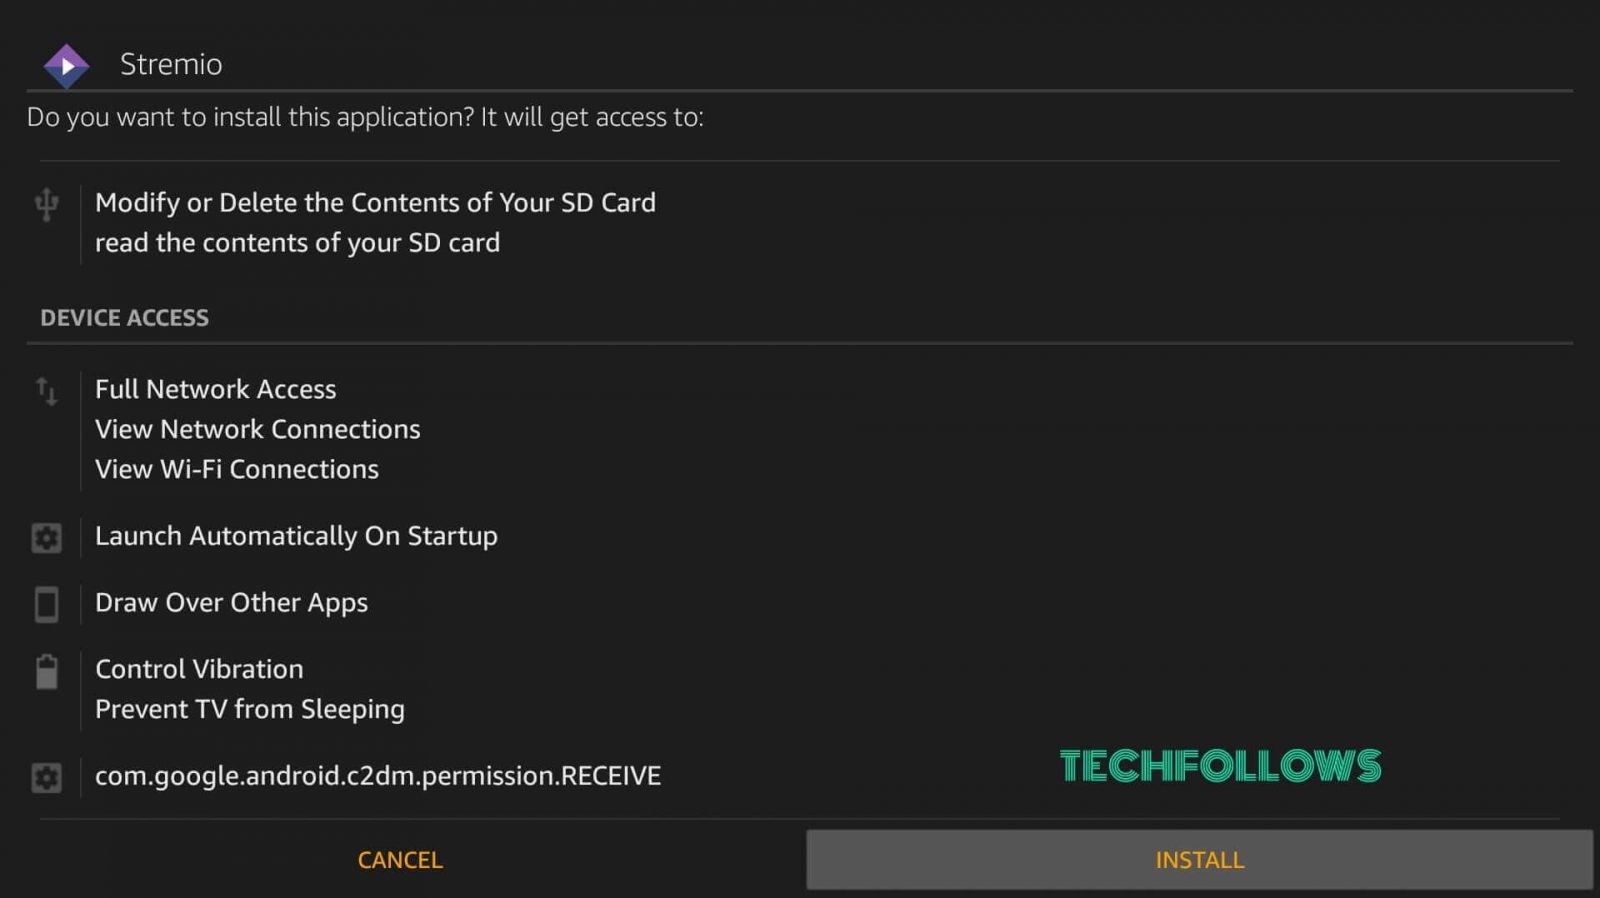Select View Network Connections entry
The width and height of the screenshot is (1600, 898).
257,429
